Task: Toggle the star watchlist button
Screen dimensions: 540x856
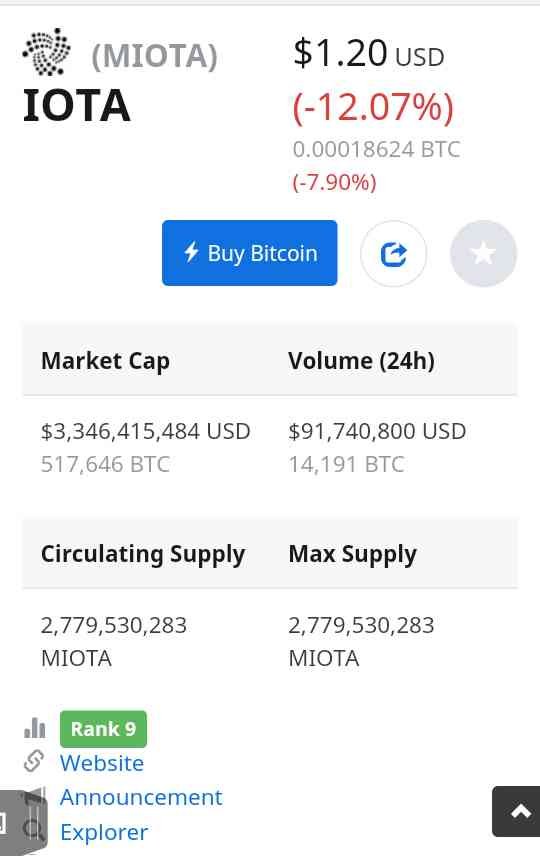Action: pos(483,253)
